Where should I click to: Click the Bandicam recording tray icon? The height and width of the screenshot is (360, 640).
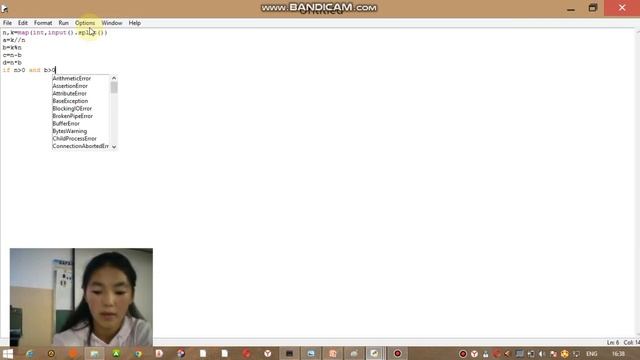pyautogui.click(x=463, y=354)
